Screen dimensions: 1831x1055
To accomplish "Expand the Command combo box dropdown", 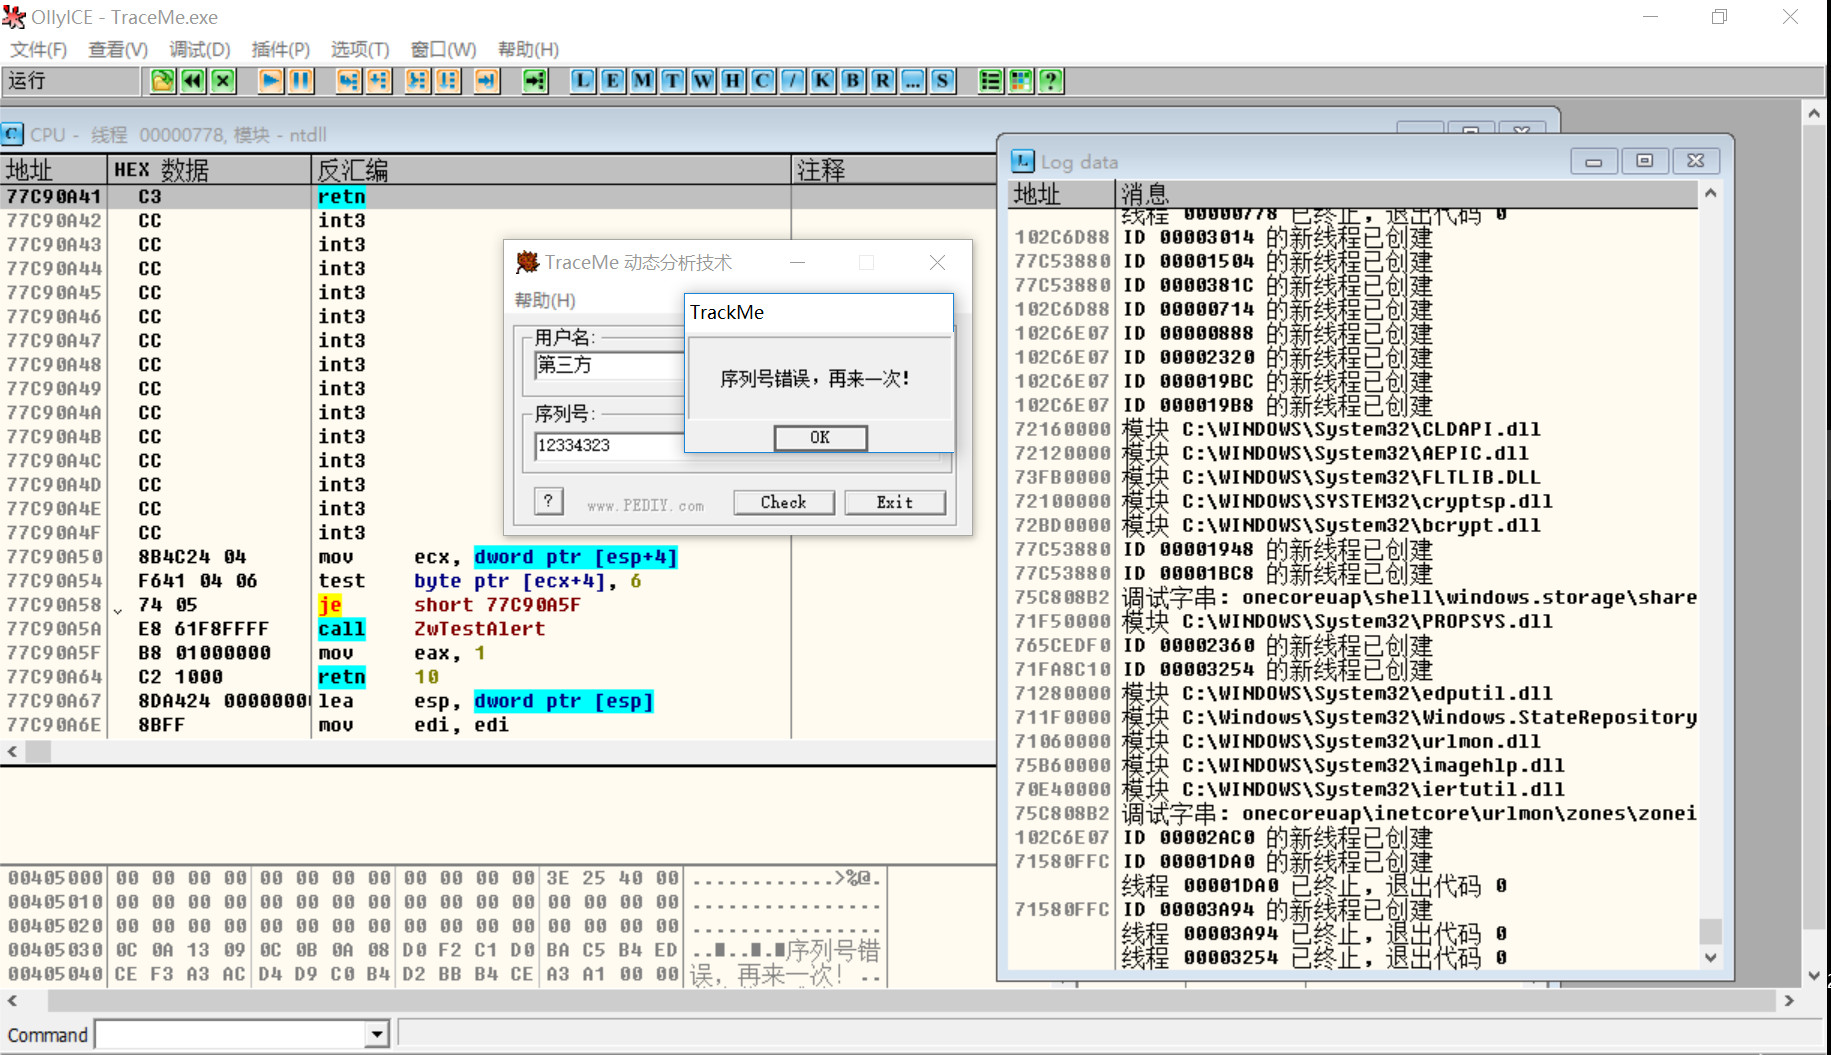I will pos(377,1034).
